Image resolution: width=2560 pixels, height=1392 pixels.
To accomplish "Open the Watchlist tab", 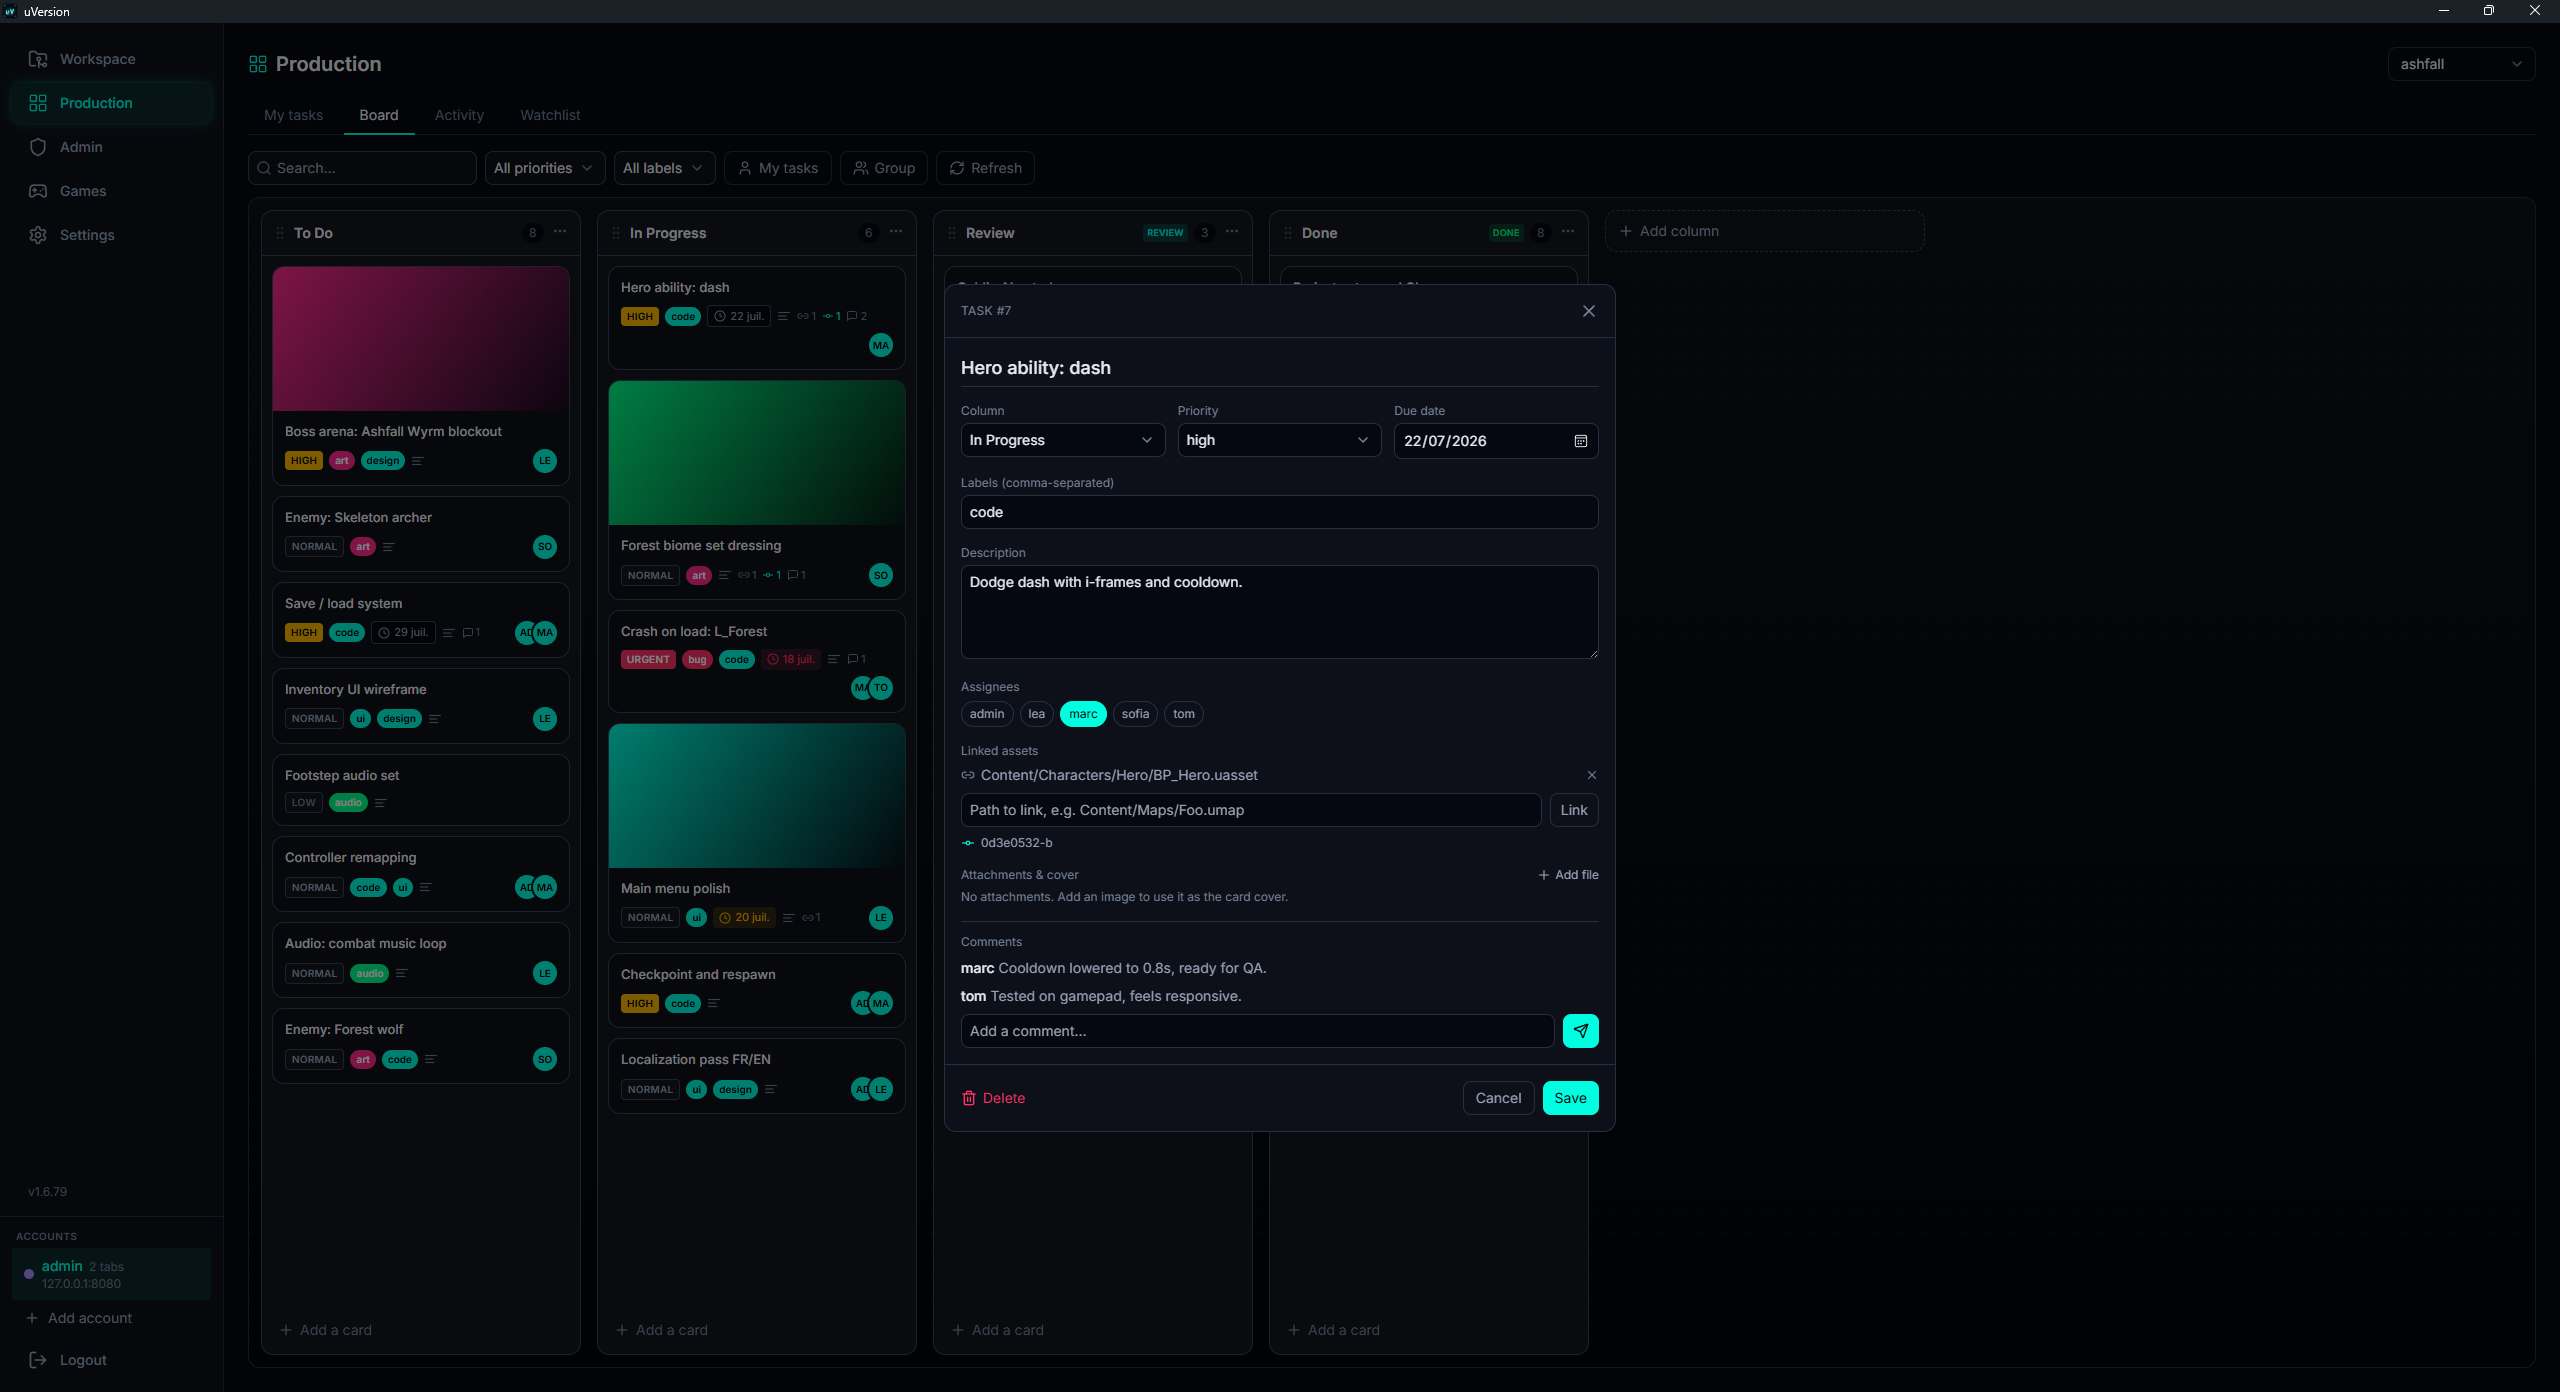I will [x=550, y=115].
